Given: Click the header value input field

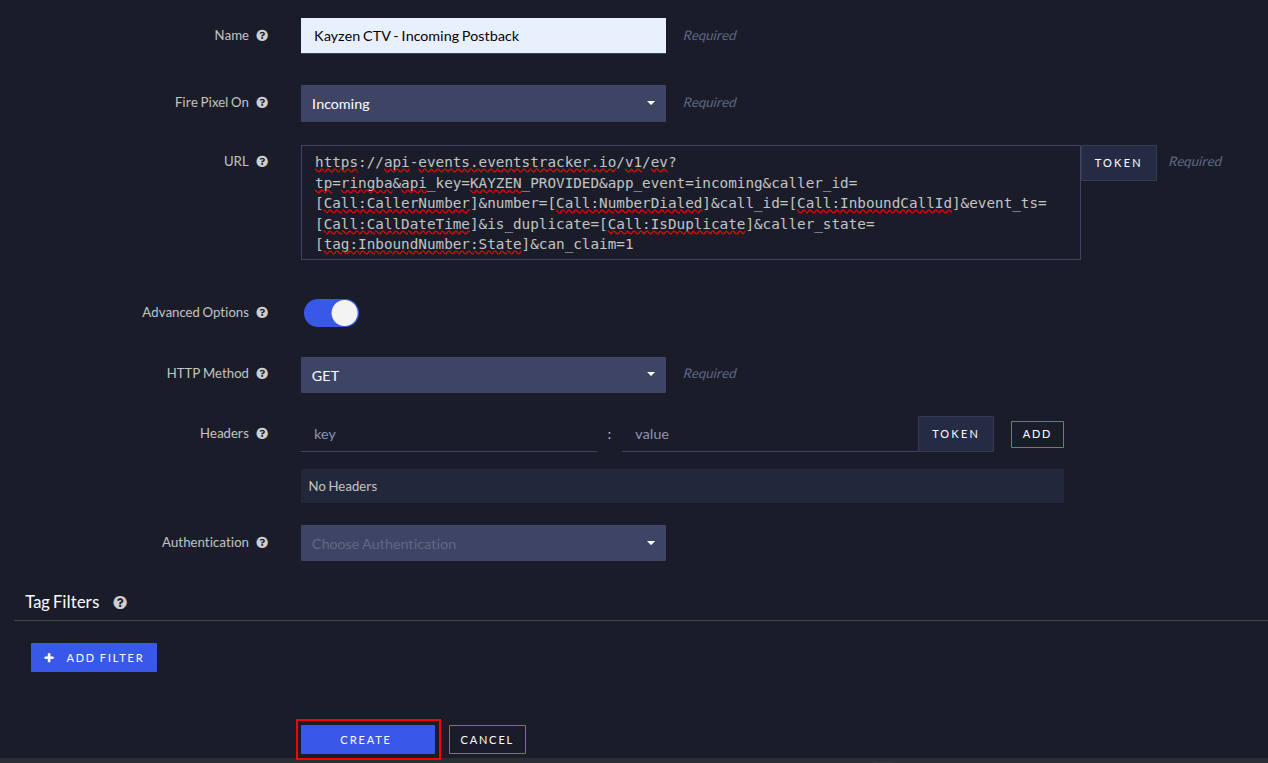Looking at the screenshot, I should [770, 434].
